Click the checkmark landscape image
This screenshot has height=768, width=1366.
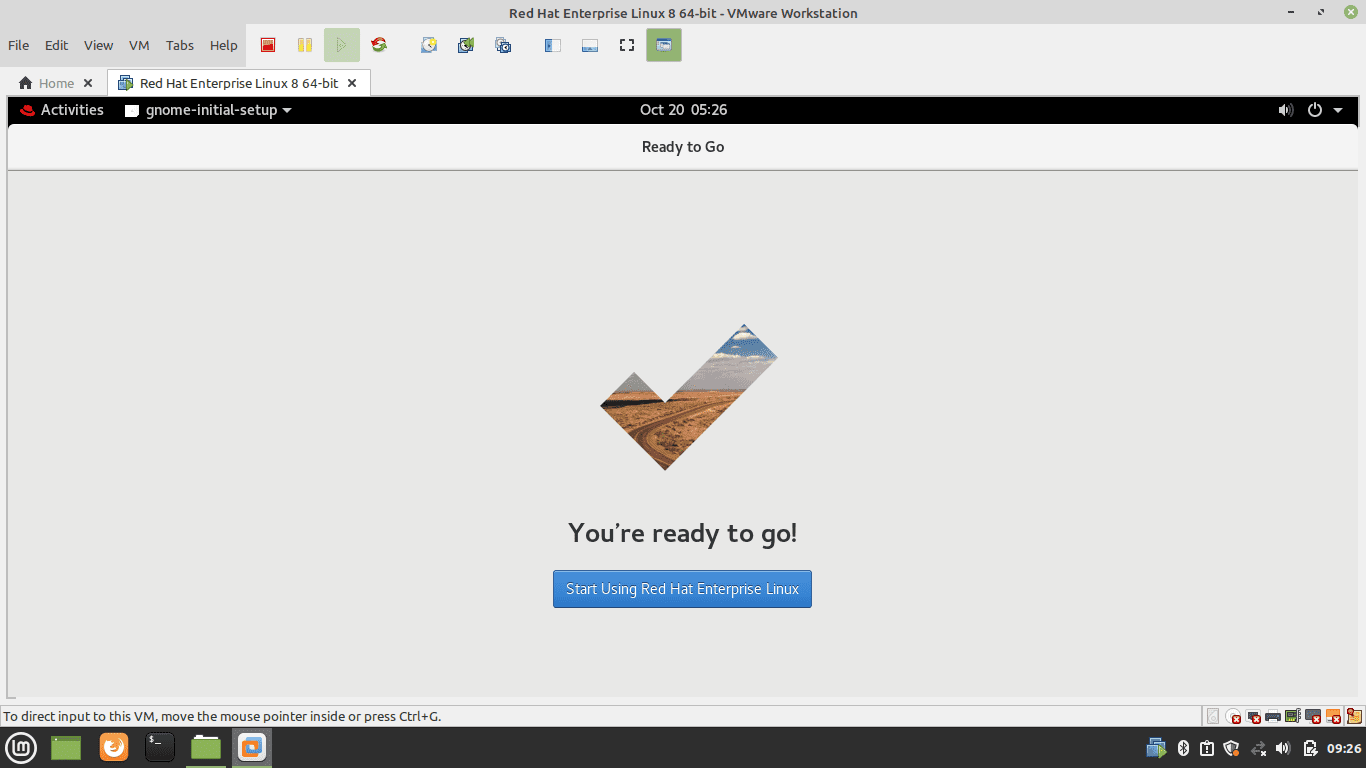click(688, 397)
